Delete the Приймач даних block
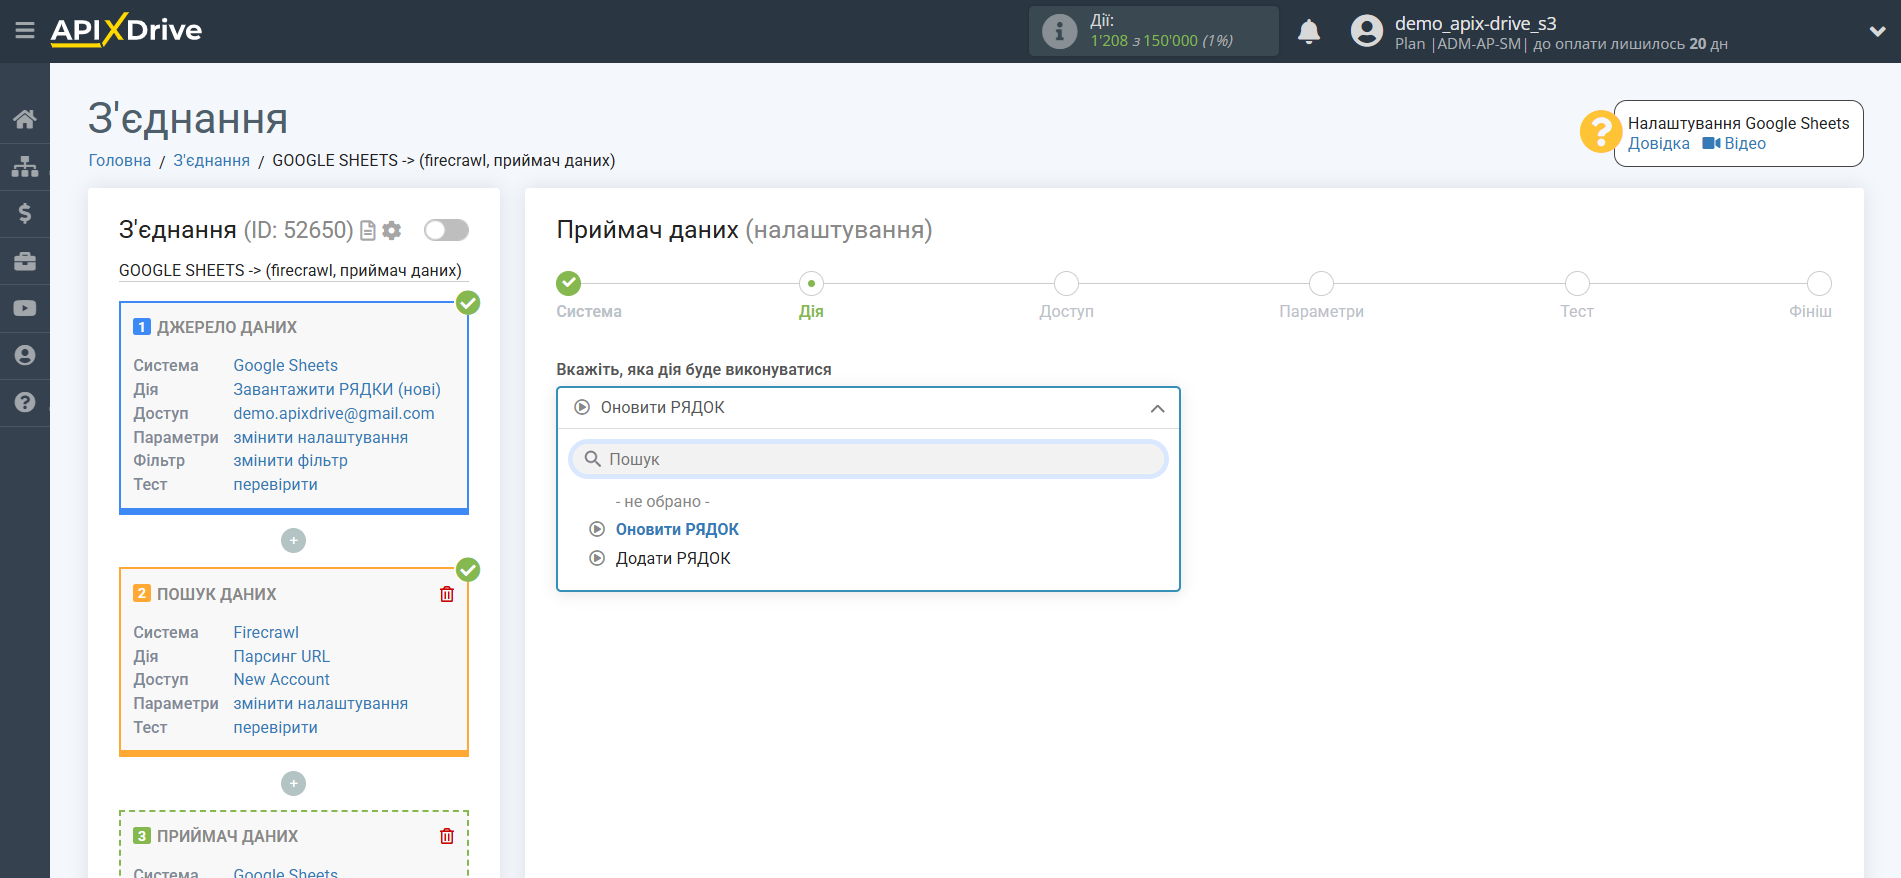 click(447, 836)
